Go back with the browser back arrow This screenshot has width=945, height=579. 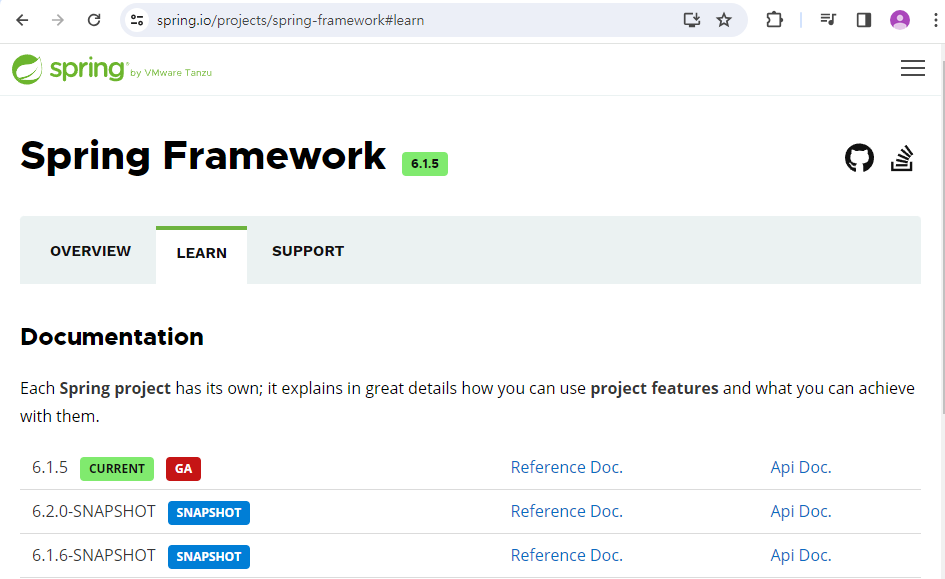point(22,20)
